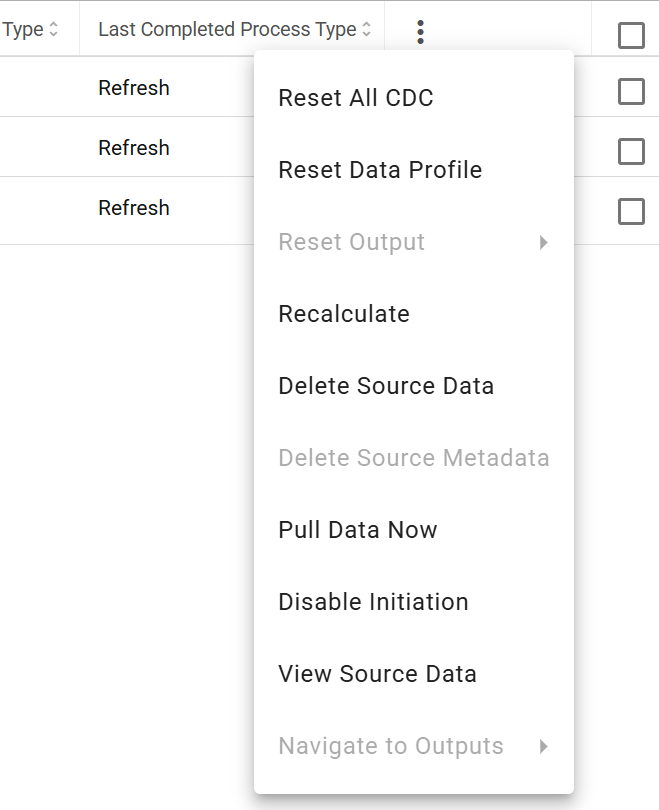Expand the Navigate to Outputs submenu arrow

click(x=543, y=746)
